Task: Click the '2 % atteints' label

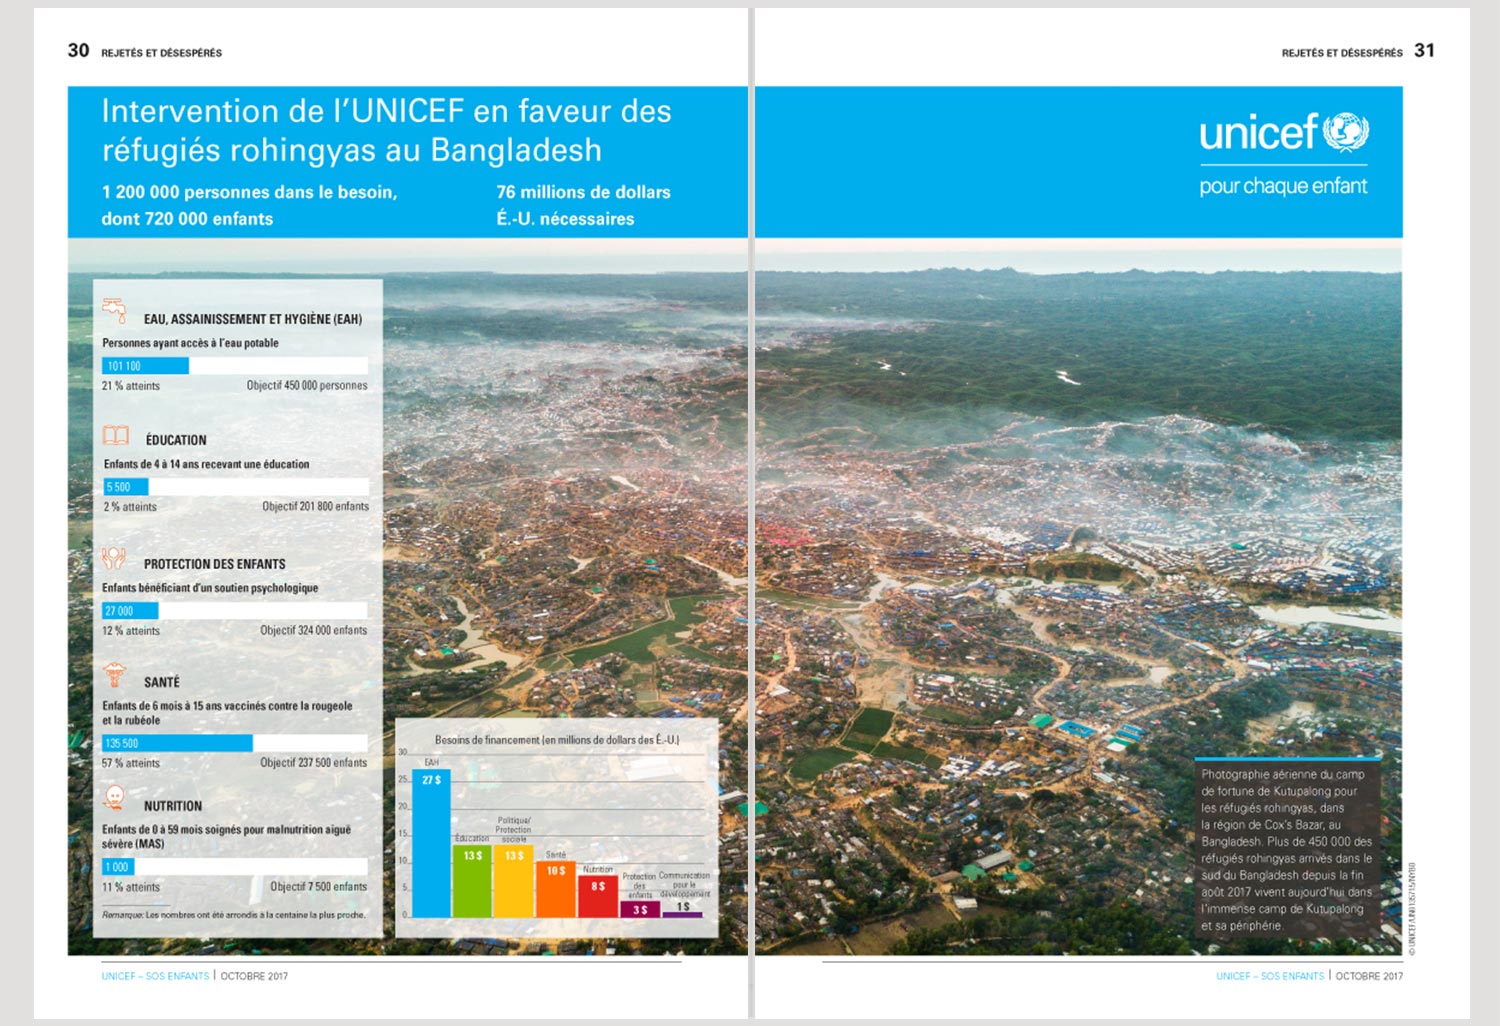Action: point(130,507)
